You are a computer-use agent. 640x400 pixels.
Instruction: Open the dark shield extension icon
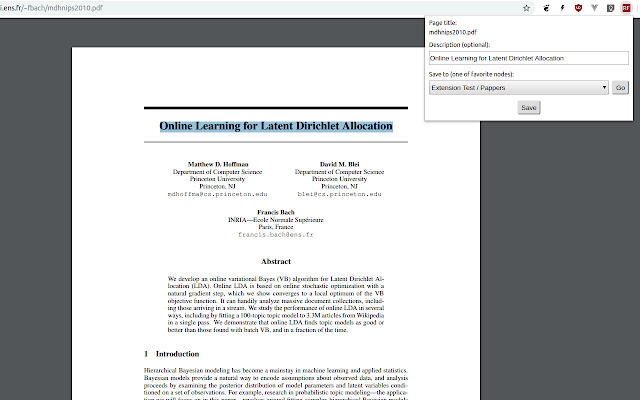click(611, 8)
